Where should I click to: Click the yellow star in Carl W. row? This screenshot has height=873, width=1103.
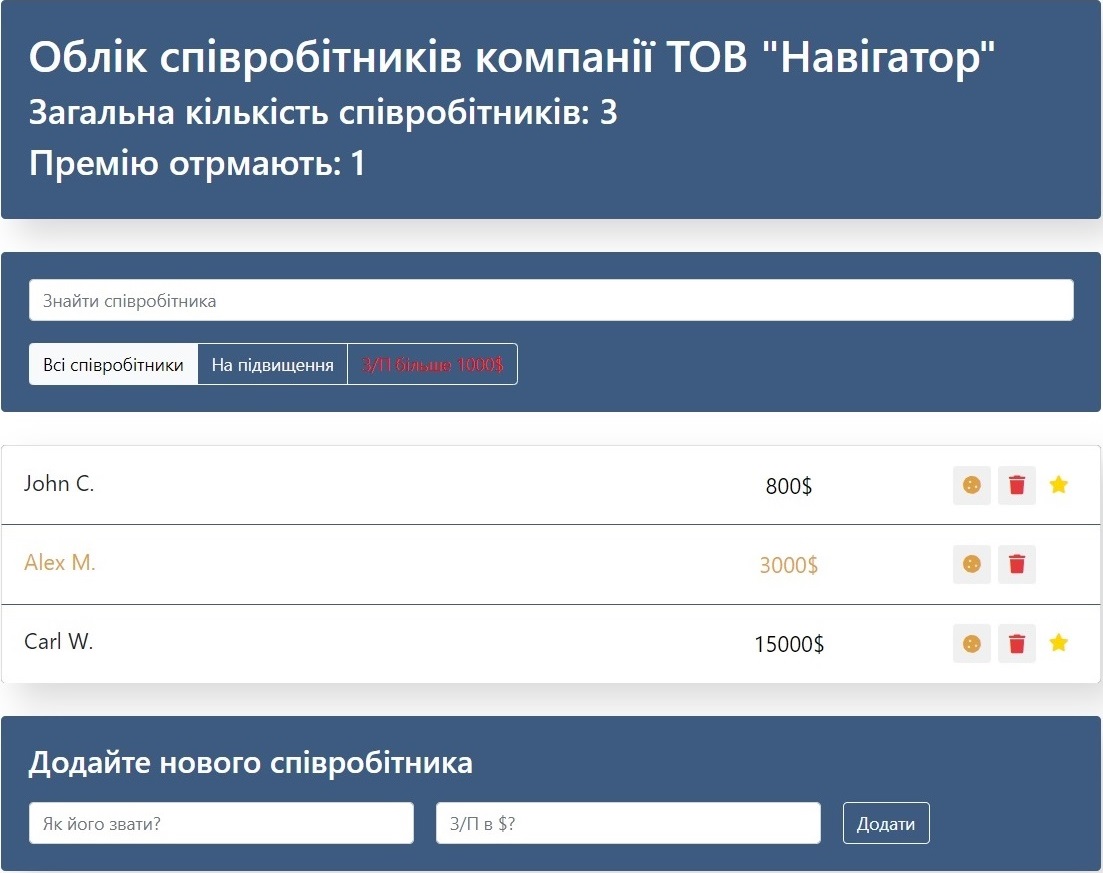[1058, 643]
